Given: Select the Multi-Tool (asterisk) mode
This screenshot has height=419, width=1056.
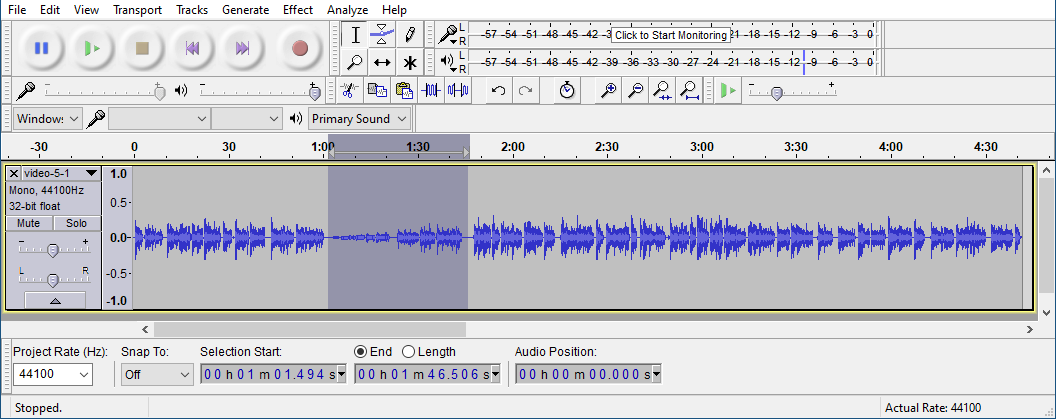Looking at the screenshot, I should (409, 63).
